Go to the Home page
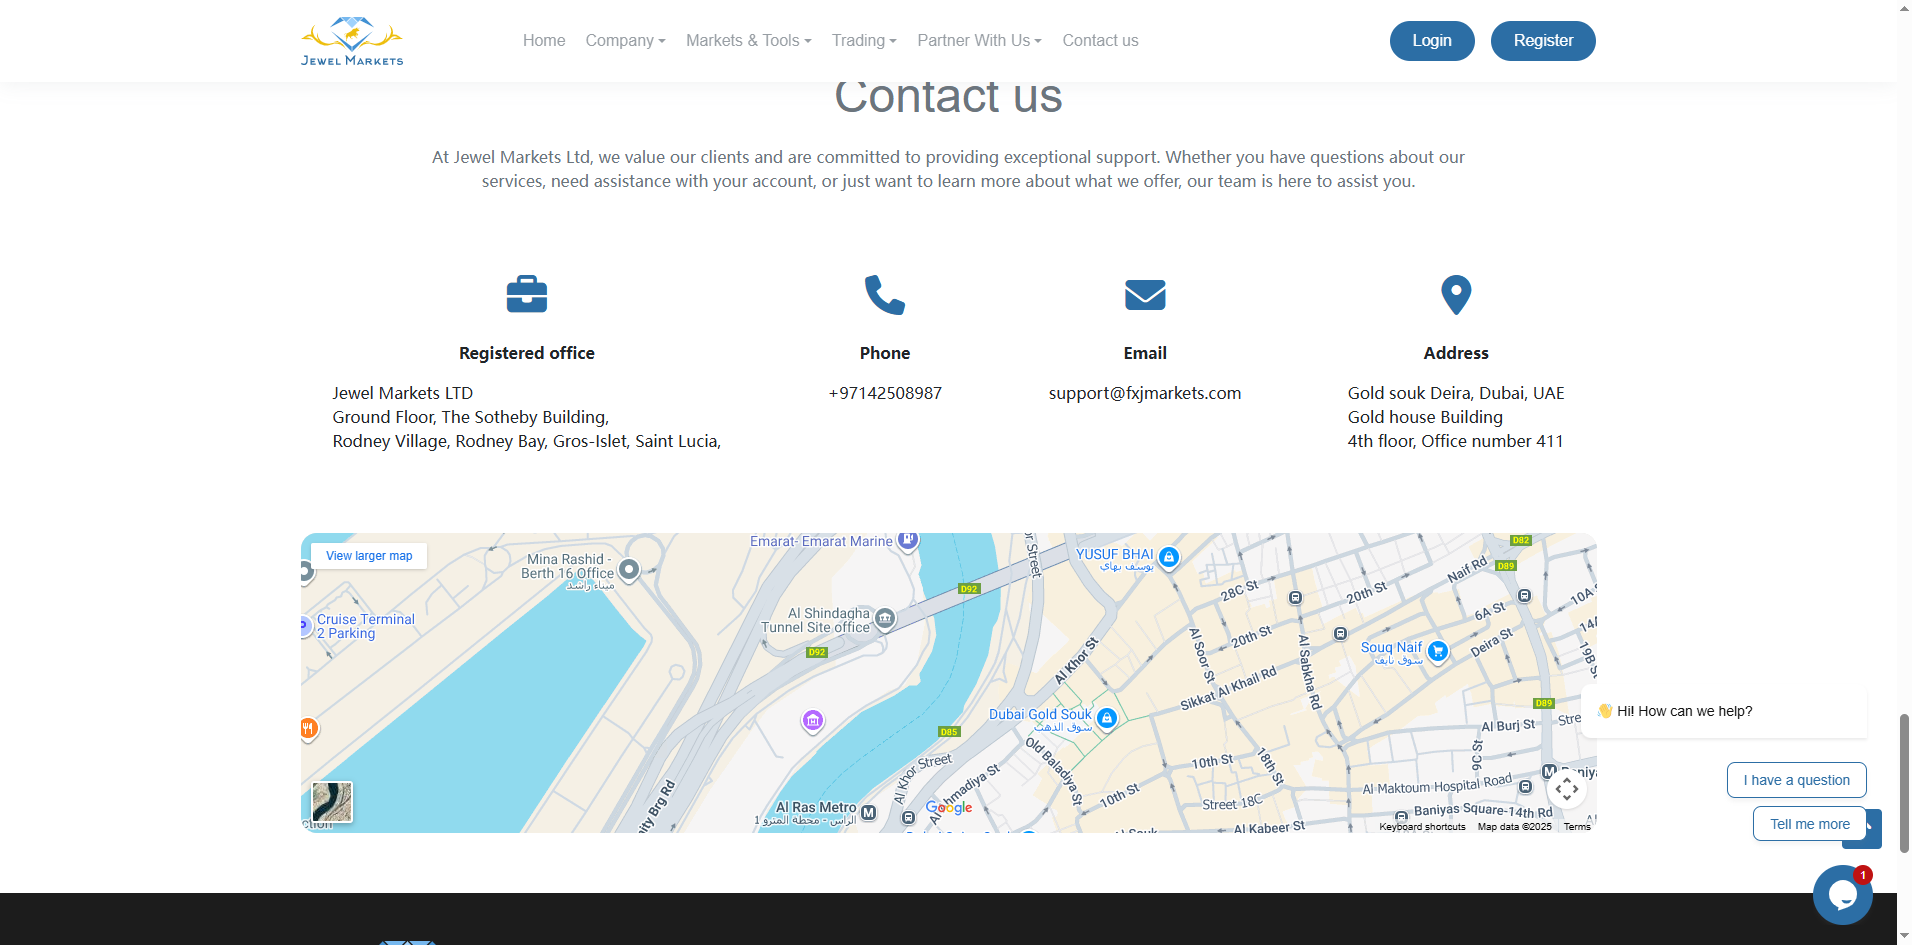Screen dimensions: 1912x945 click(544, 41)
